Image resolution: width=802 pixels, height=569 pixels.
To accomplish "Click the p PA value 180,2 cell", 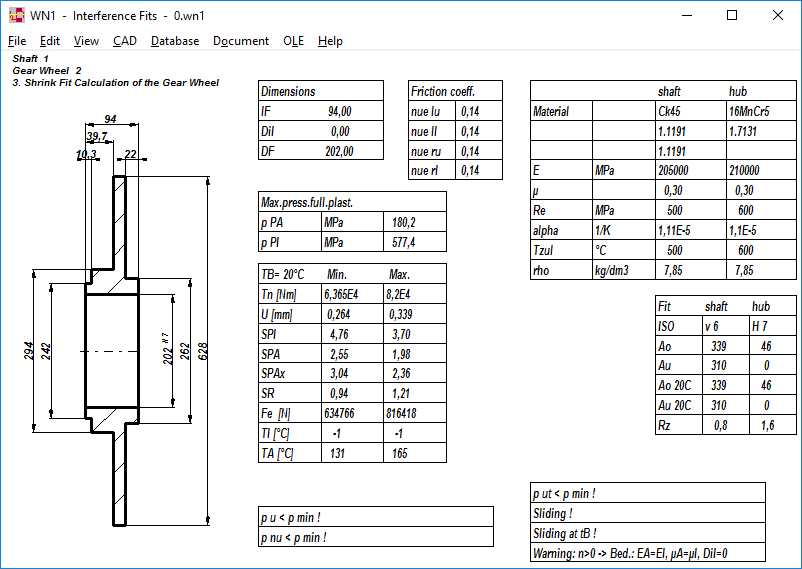I will click(404, 222).
